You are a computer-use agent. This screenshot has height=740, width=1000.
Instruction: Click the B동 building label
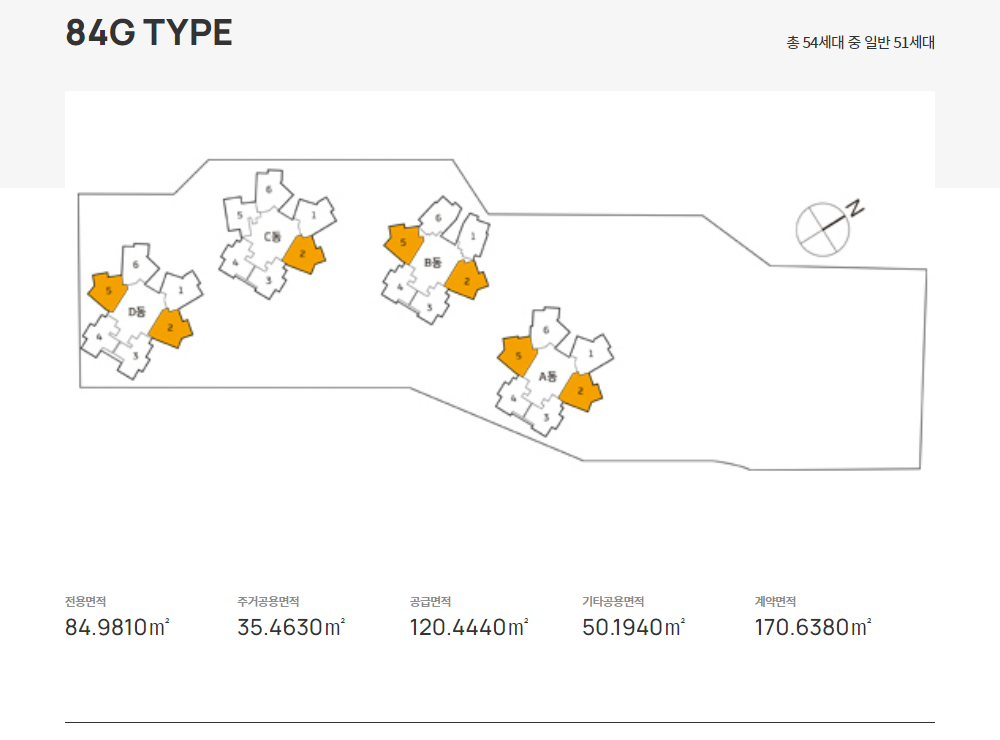[432, 262]
